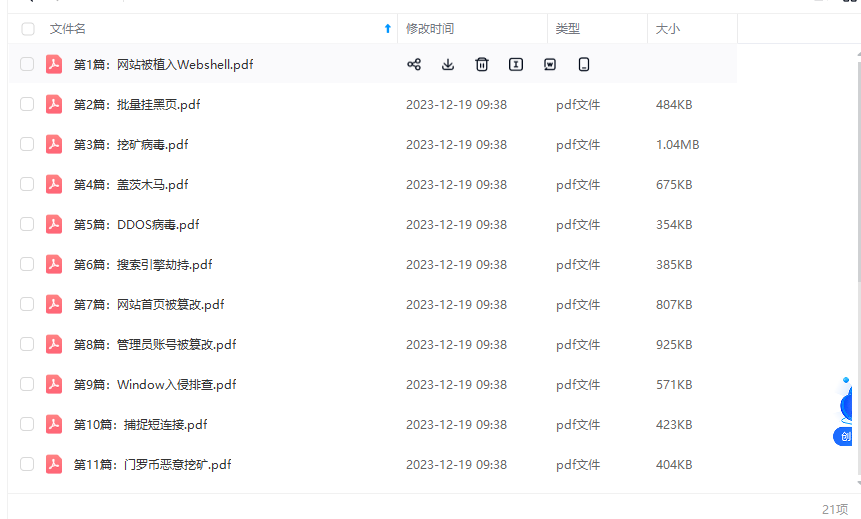Click the 1.04MB size cell
The width and height of the screenshot is (861, 519).
coord(678,144)
